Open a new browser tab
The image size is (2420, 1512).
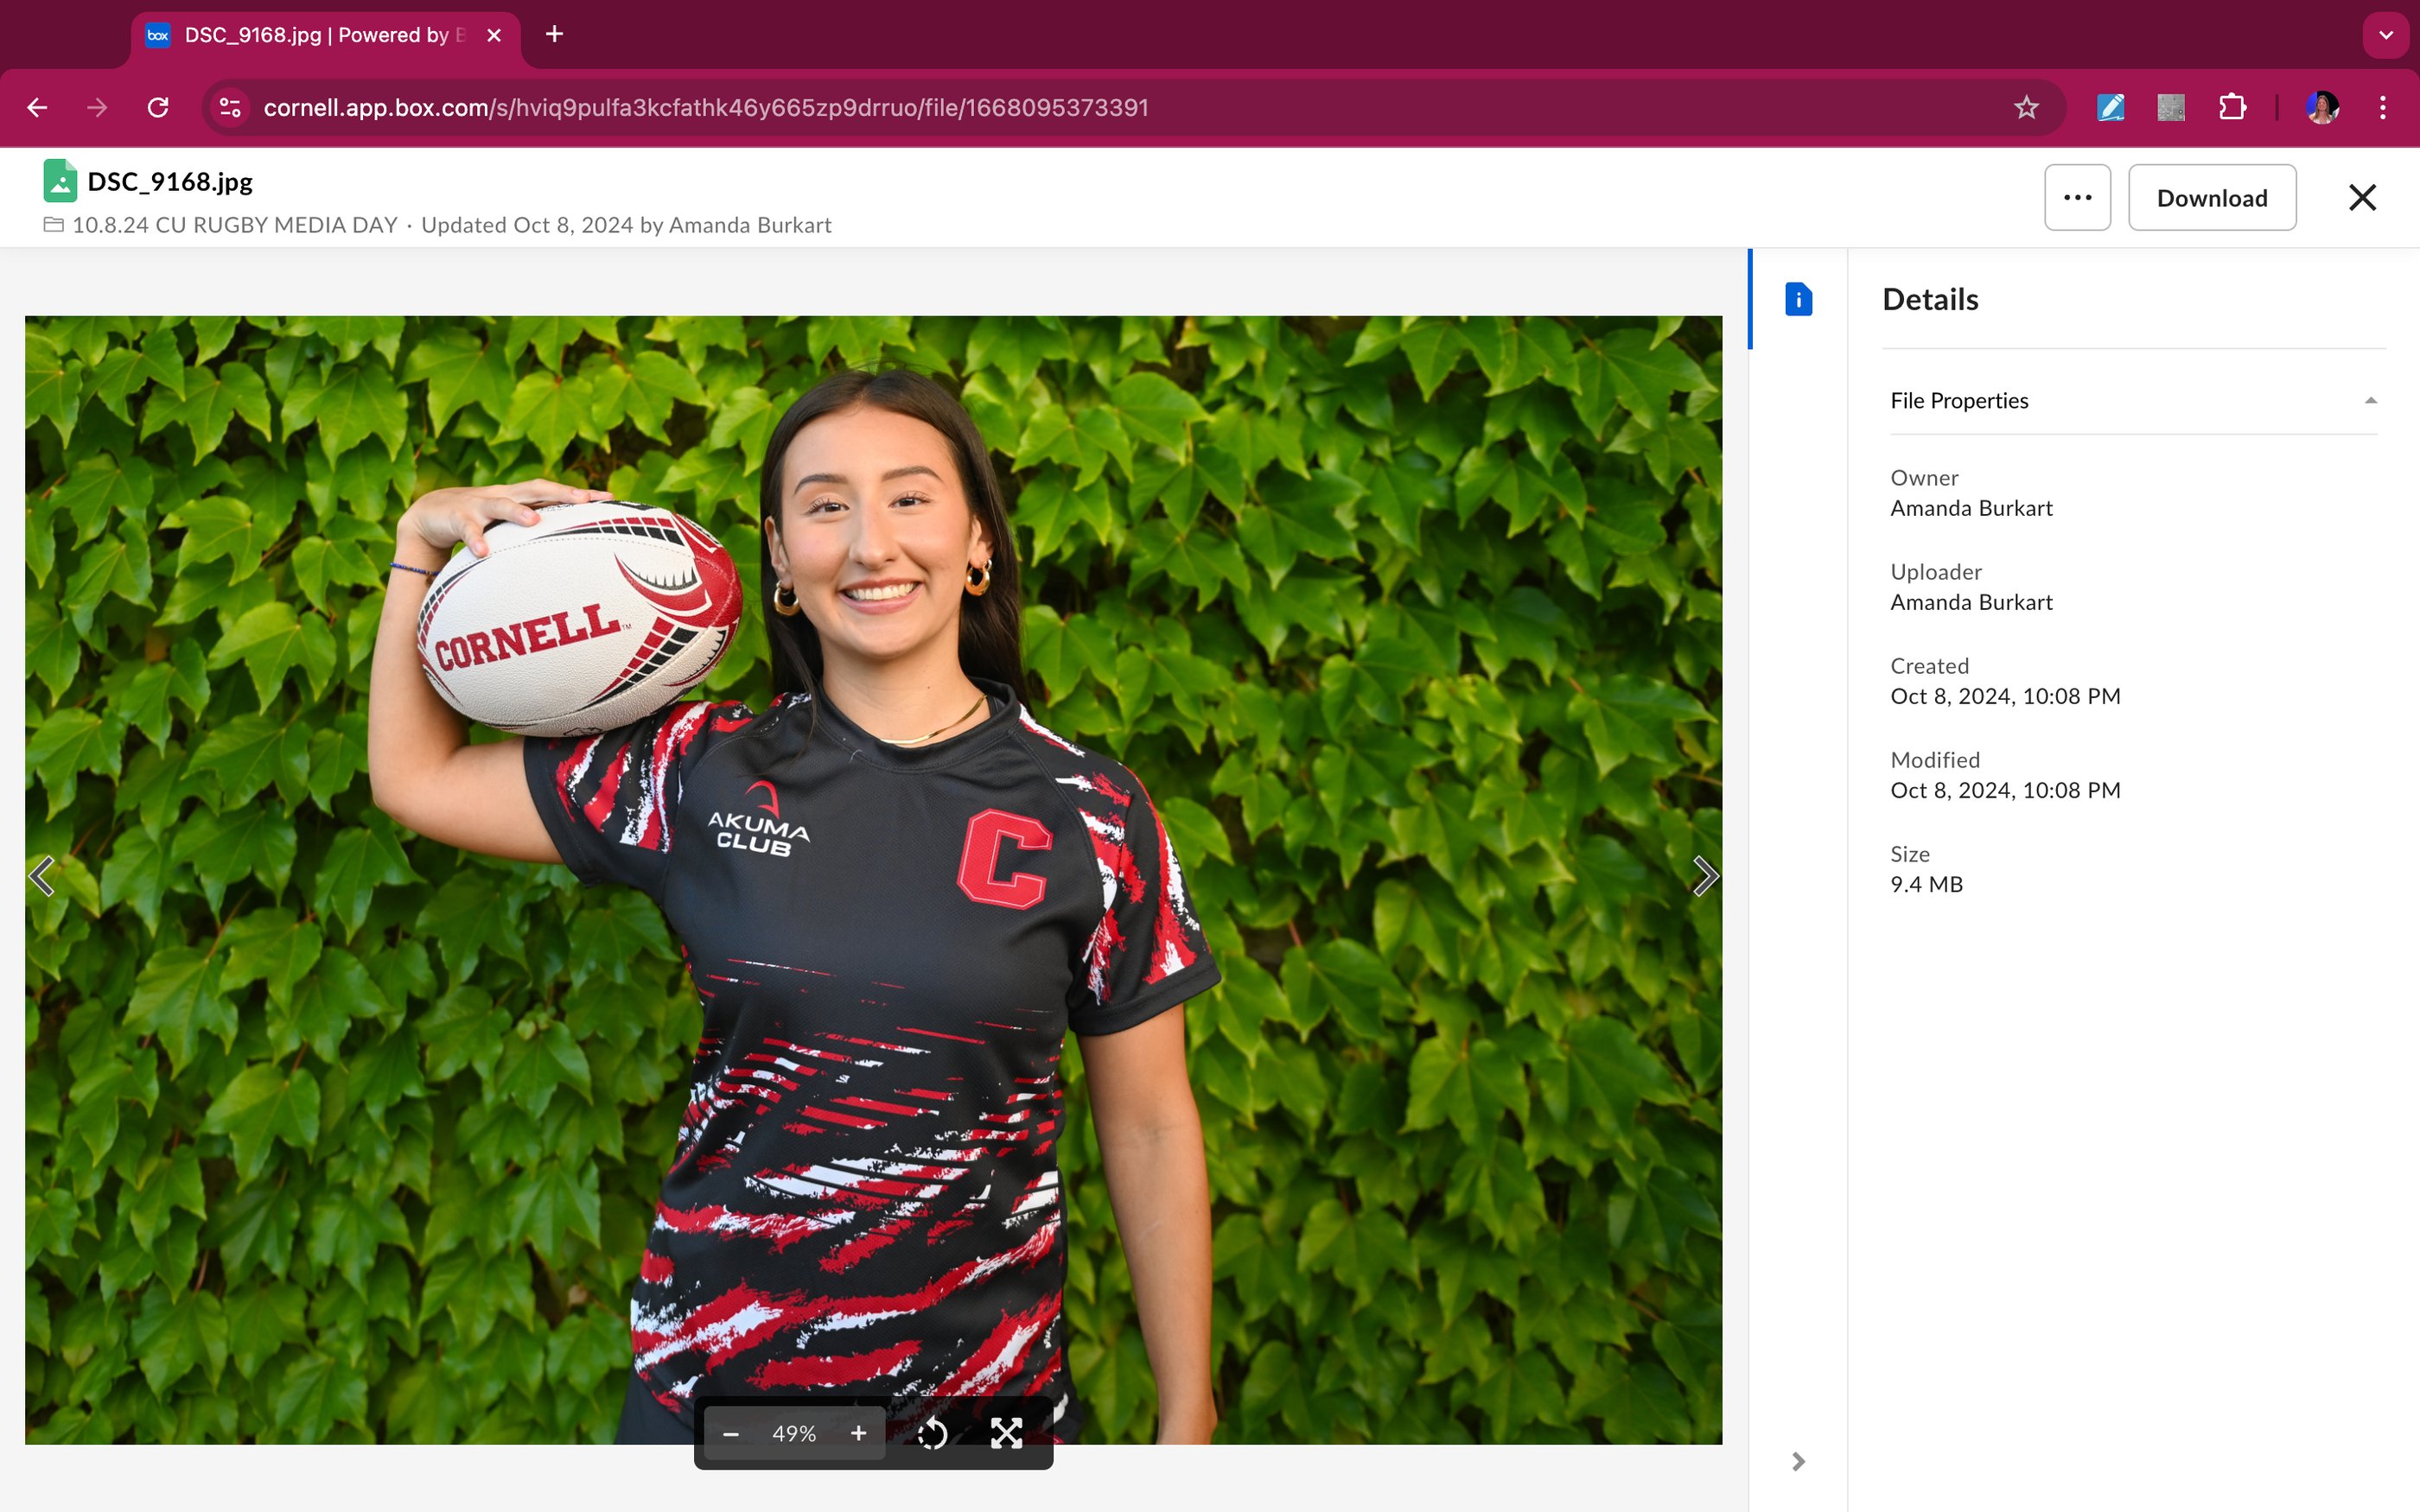point(554,35)
